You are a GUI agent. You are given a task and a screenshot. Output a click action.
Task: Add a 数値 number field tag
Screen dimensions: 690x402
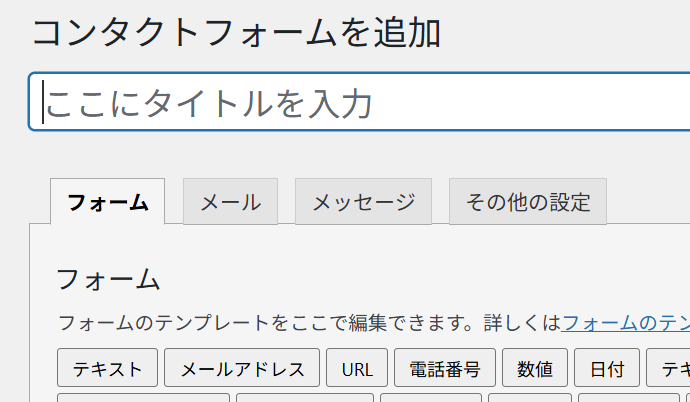click(x=535, y=368)
